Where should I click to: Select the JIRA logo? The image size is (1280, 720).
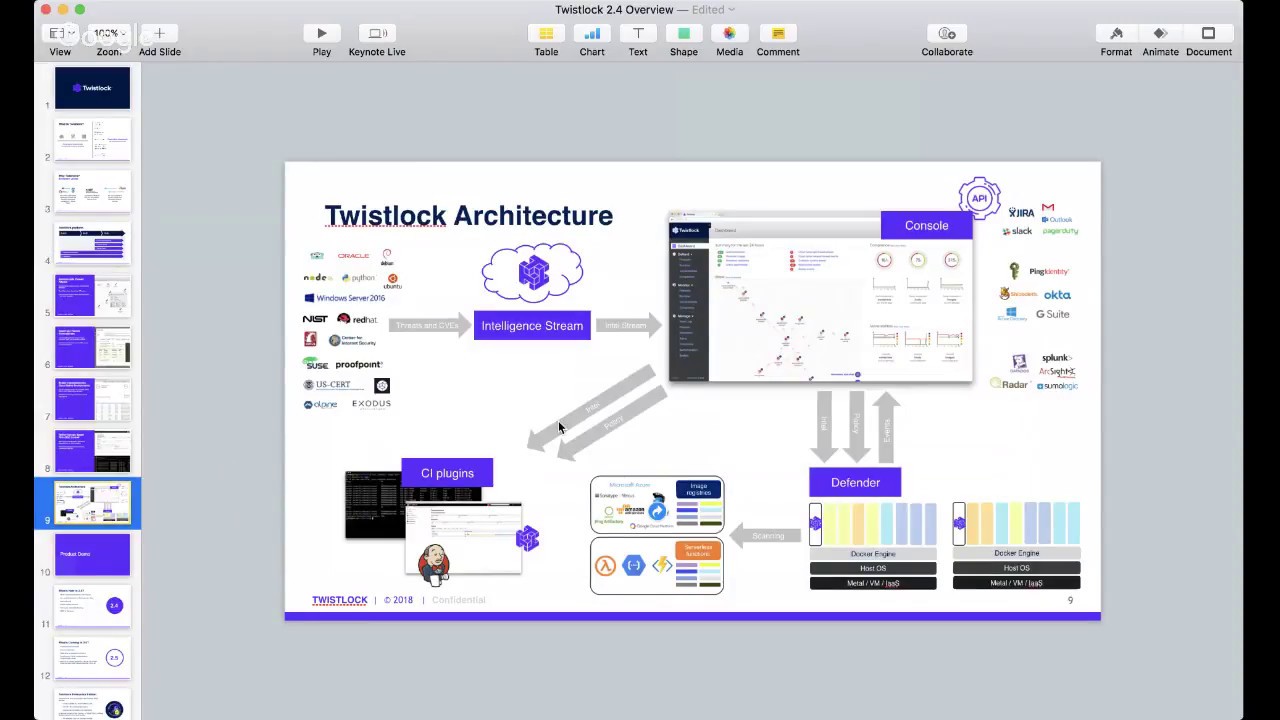1021,212
